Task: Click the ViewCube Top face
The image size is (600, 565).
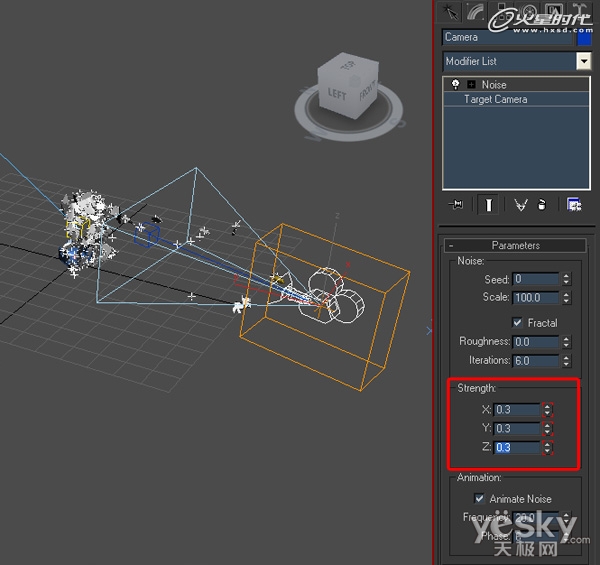Action: (x=349, y=65)
